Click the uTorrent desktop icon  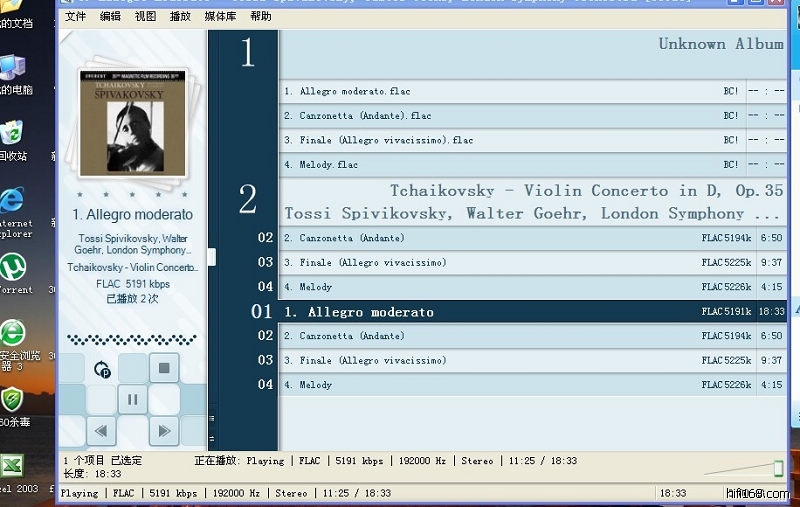[14, 270]
